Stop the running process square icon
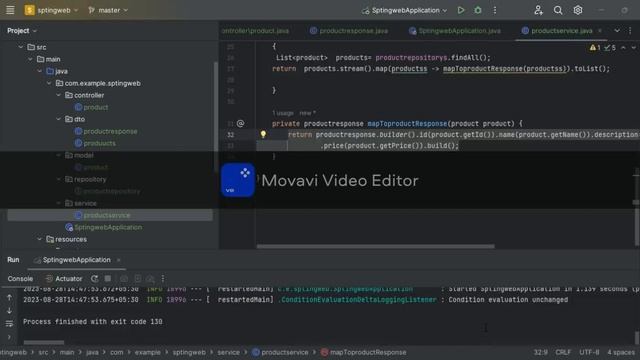Image resolution: width=640 pixels, height=360 pixels. 108,278
